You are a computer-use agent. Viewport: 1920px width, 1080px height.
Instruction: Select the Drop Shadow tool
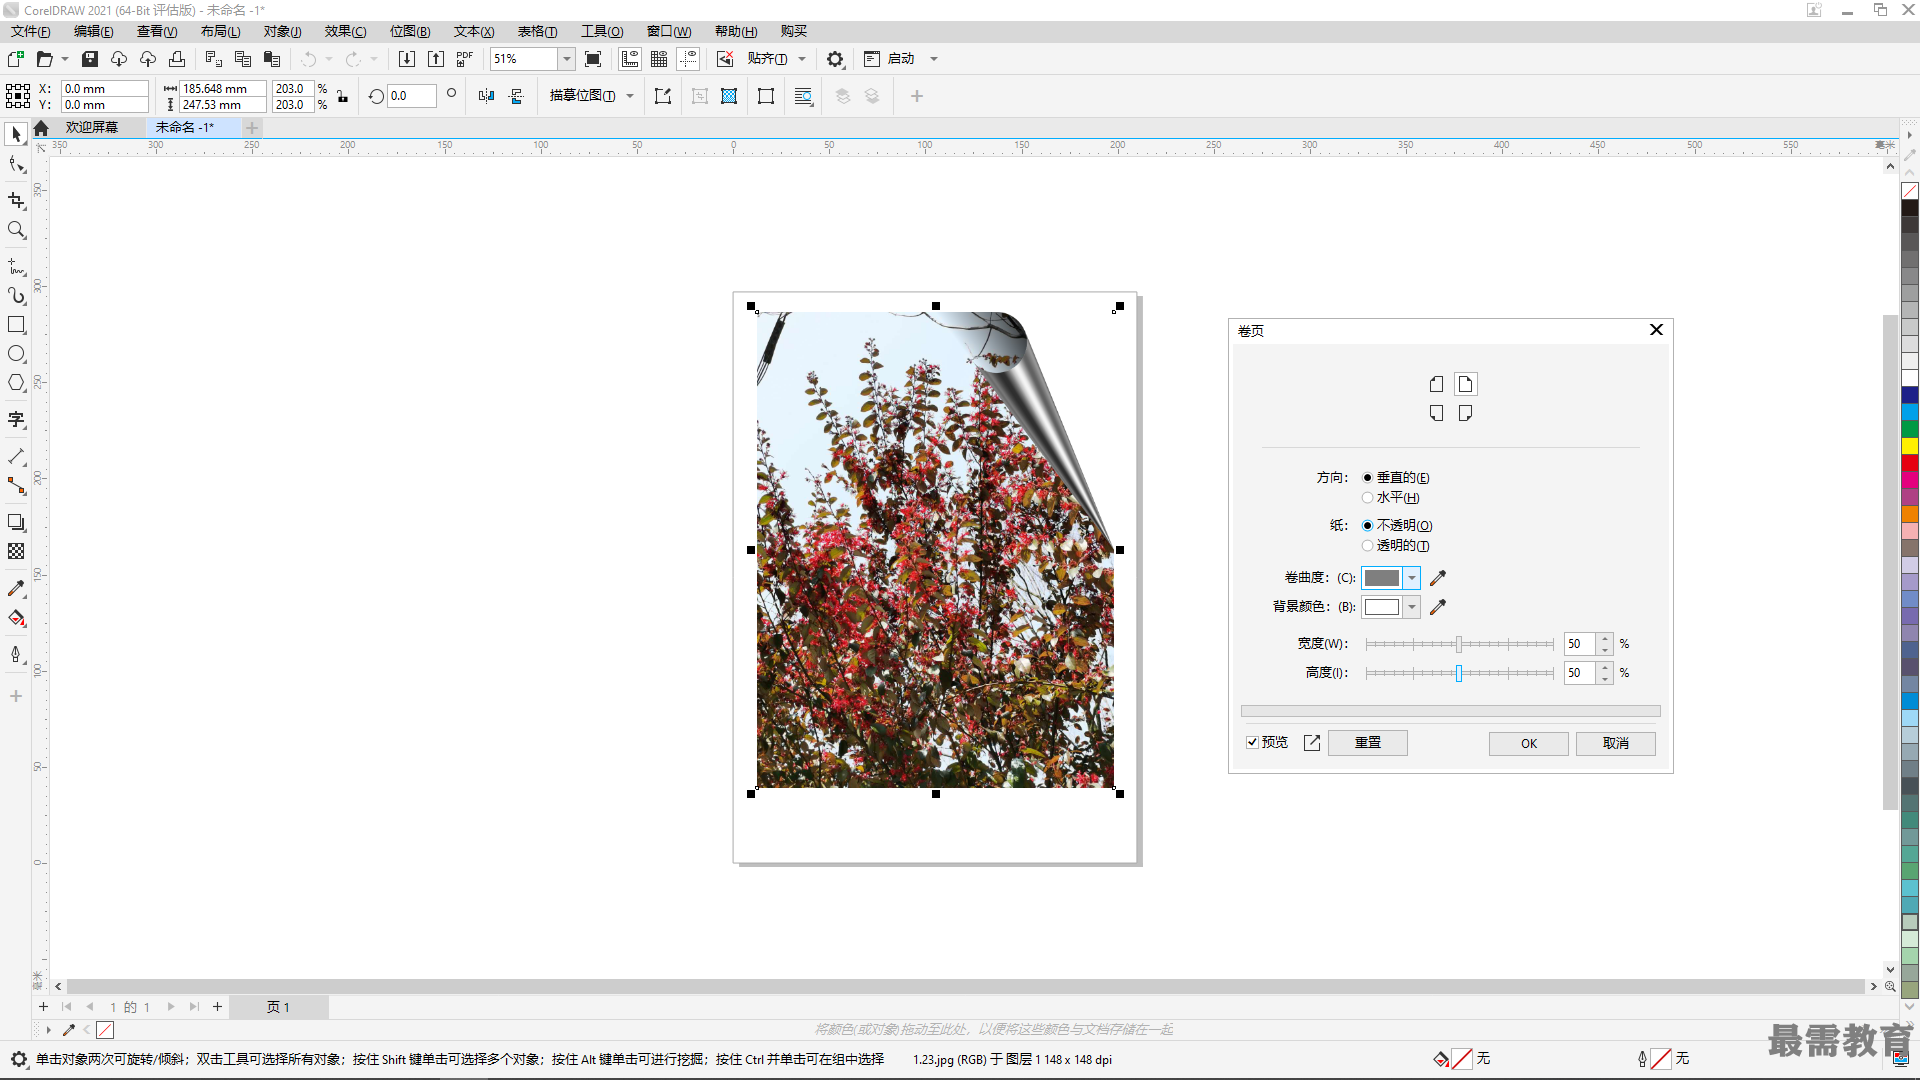pos(16,522)
